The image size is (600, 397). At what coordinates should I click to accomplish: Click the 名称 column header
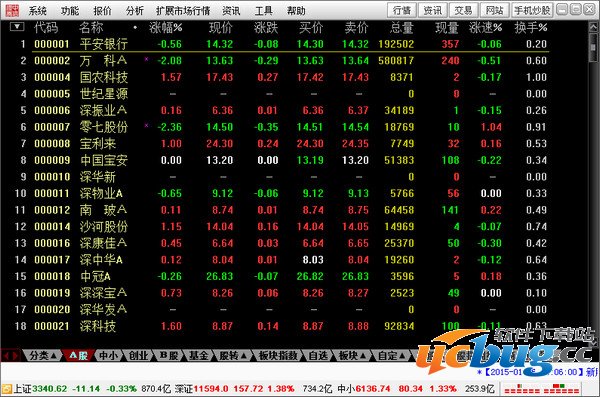(x=91, y=28)
